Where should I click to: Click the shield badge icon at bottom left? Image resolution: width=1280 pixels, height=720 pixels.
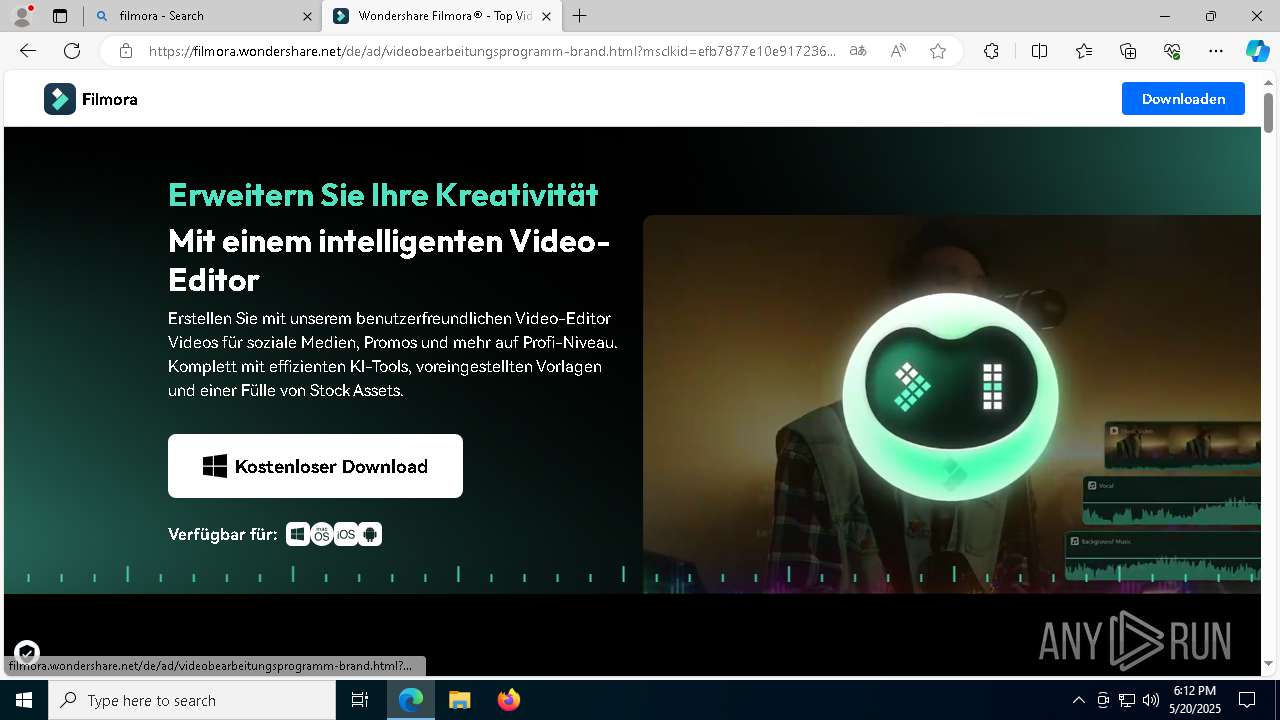(27, 654)
